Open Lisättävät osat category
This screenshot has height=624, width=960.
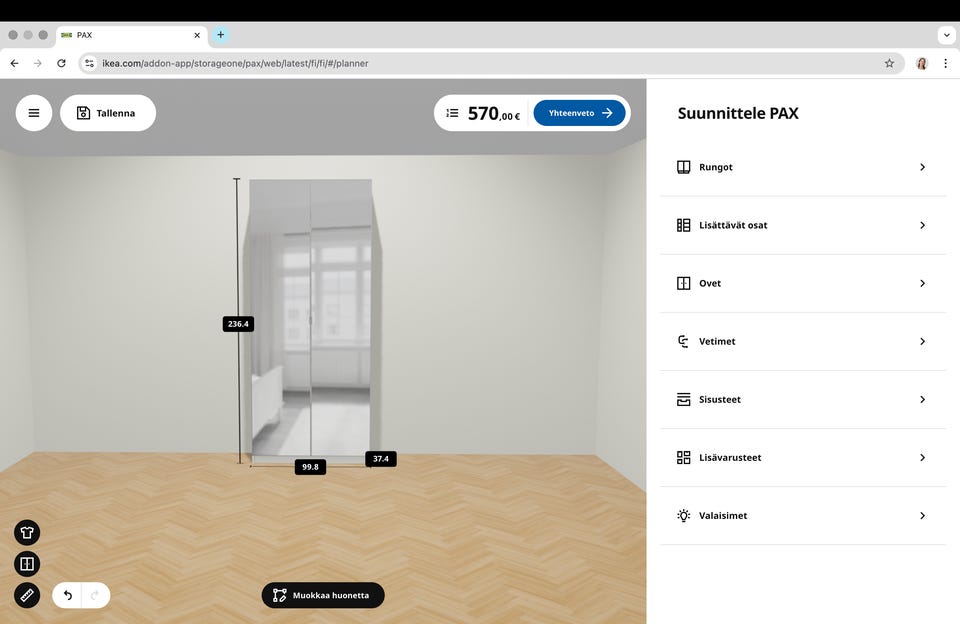(803, 225)
